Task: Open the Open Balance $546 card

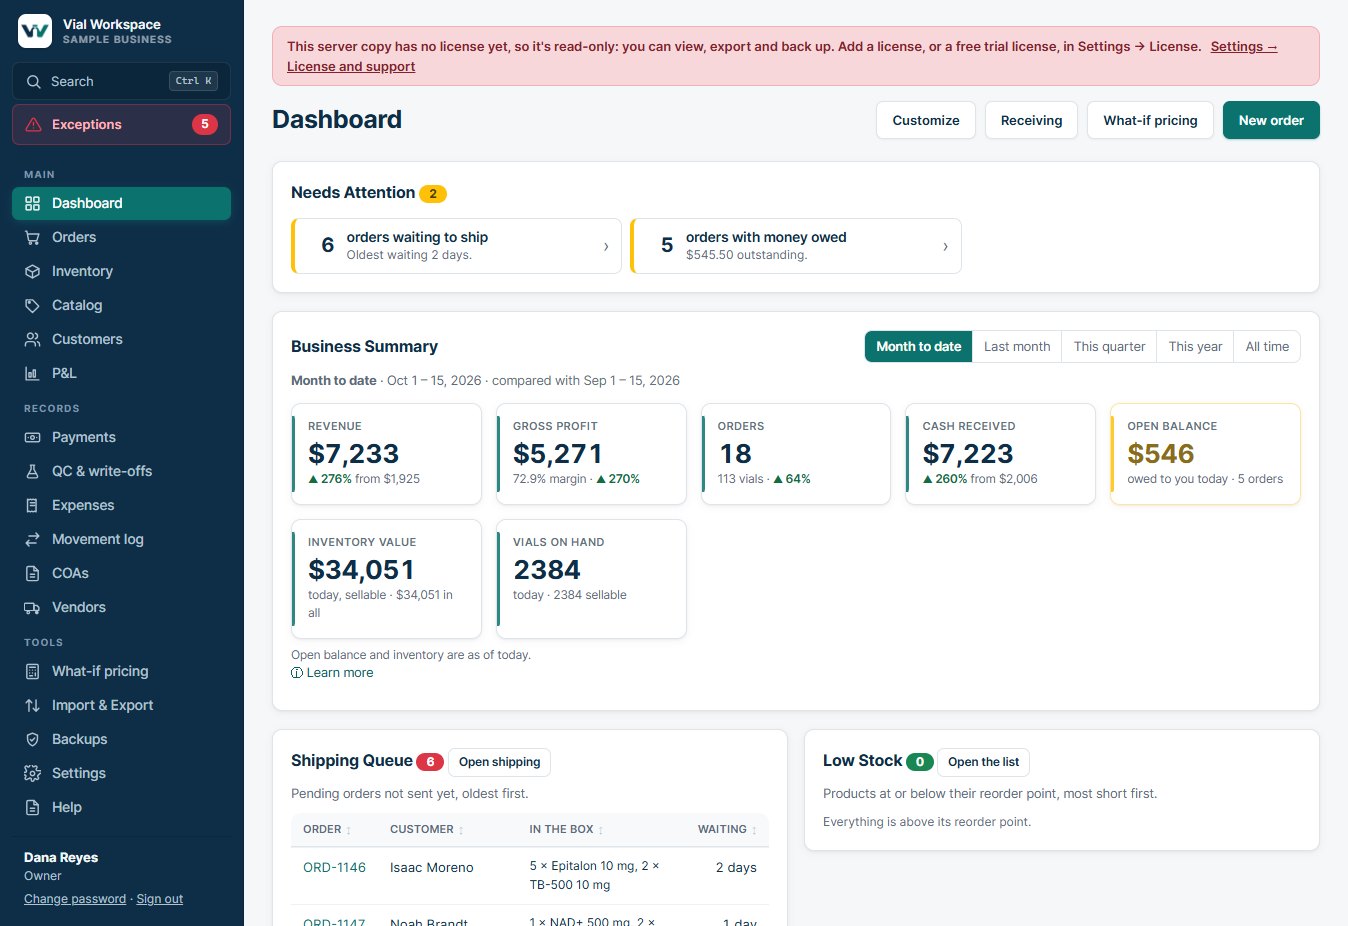Action: point(1205,454)
